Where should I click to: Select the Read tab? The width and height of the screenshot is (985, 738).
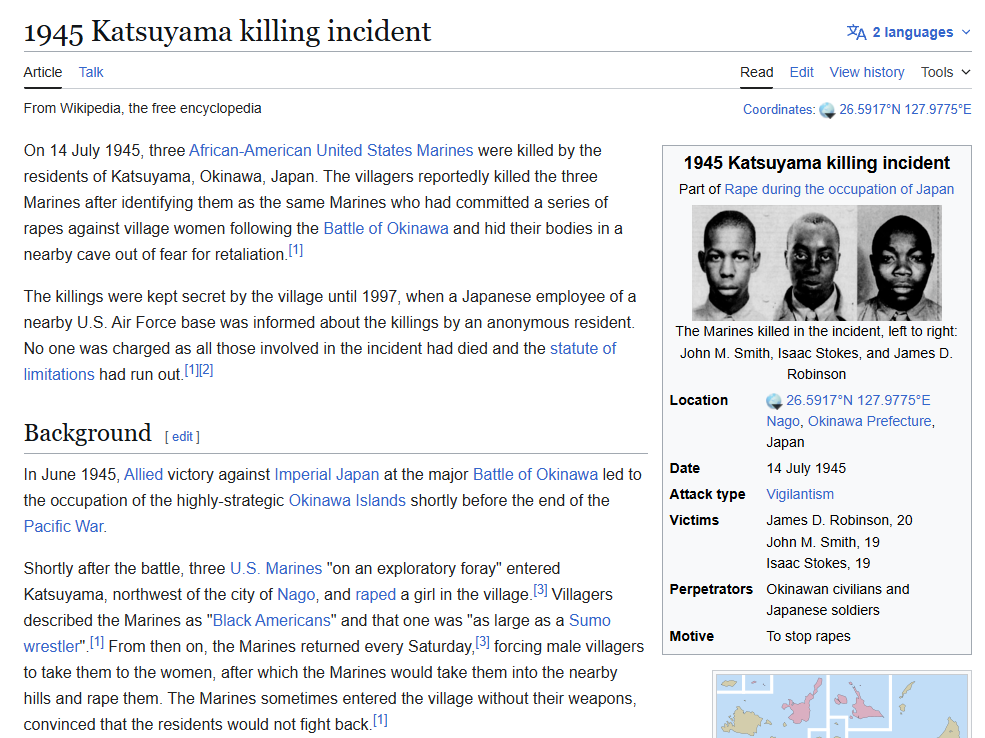(756, 72)
